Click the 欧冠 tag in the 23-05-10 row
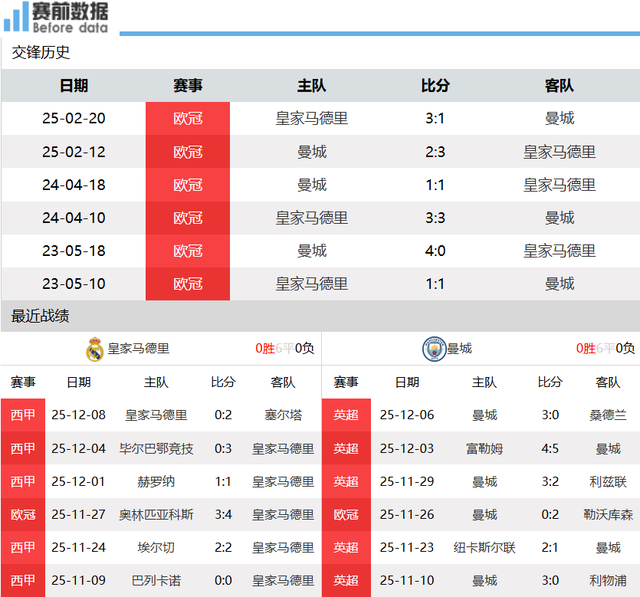The height and width of the screenshot is (597, 640). pyautogui.click(x=188, y=284)
